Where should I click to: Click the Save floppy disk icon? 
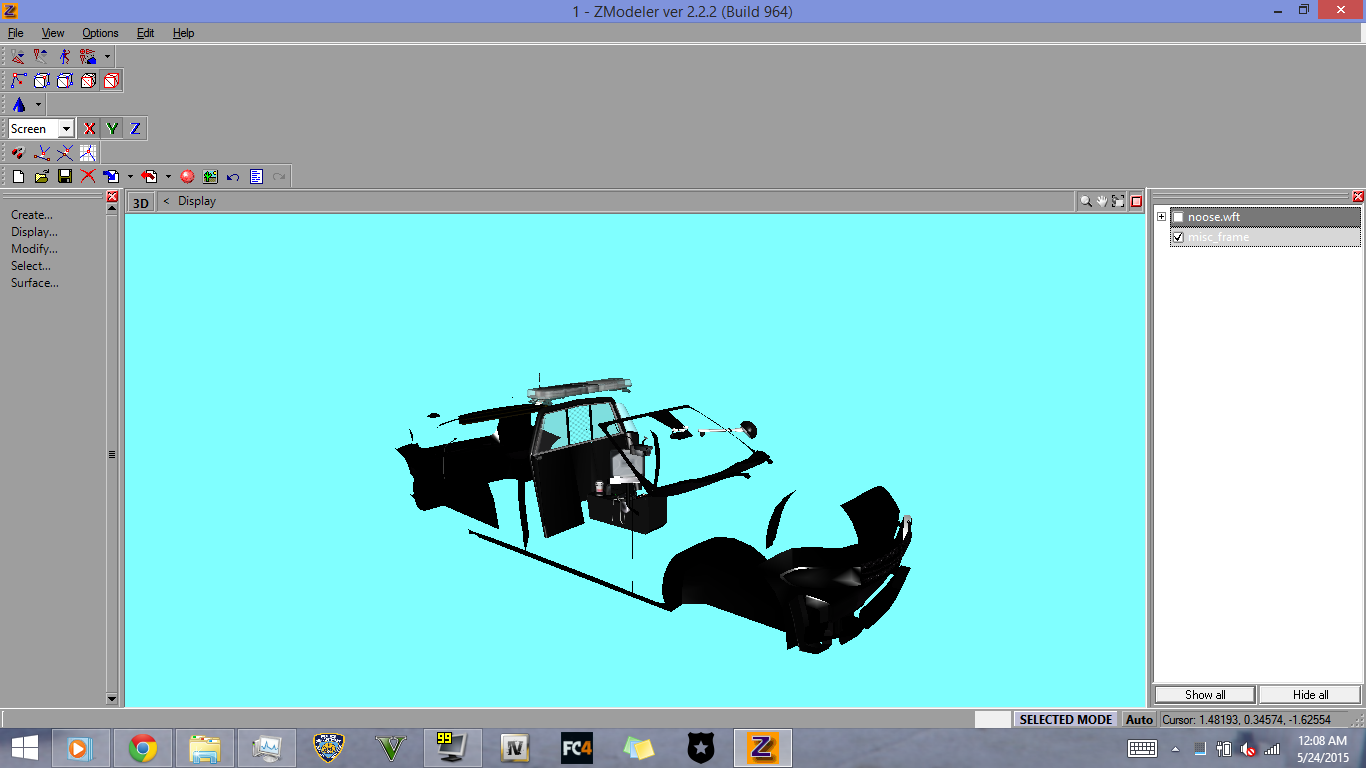(x=65, y=177)
